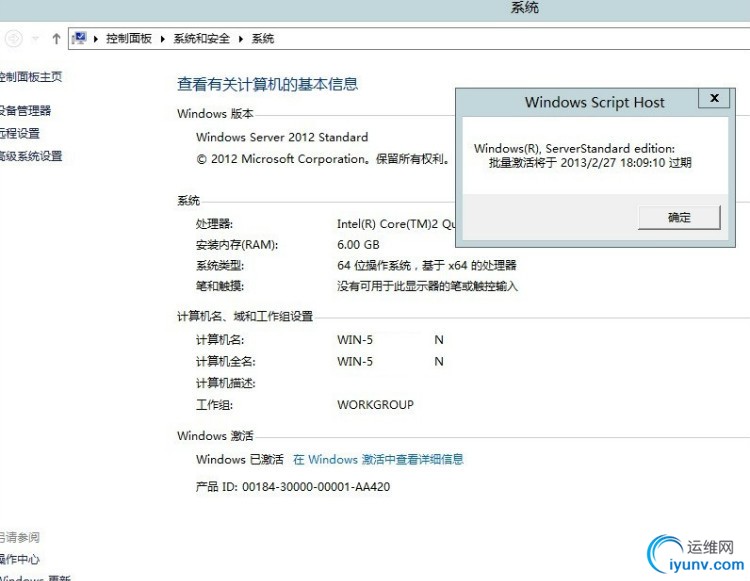Select 控制面板 in the address bar

coord(129,39)
